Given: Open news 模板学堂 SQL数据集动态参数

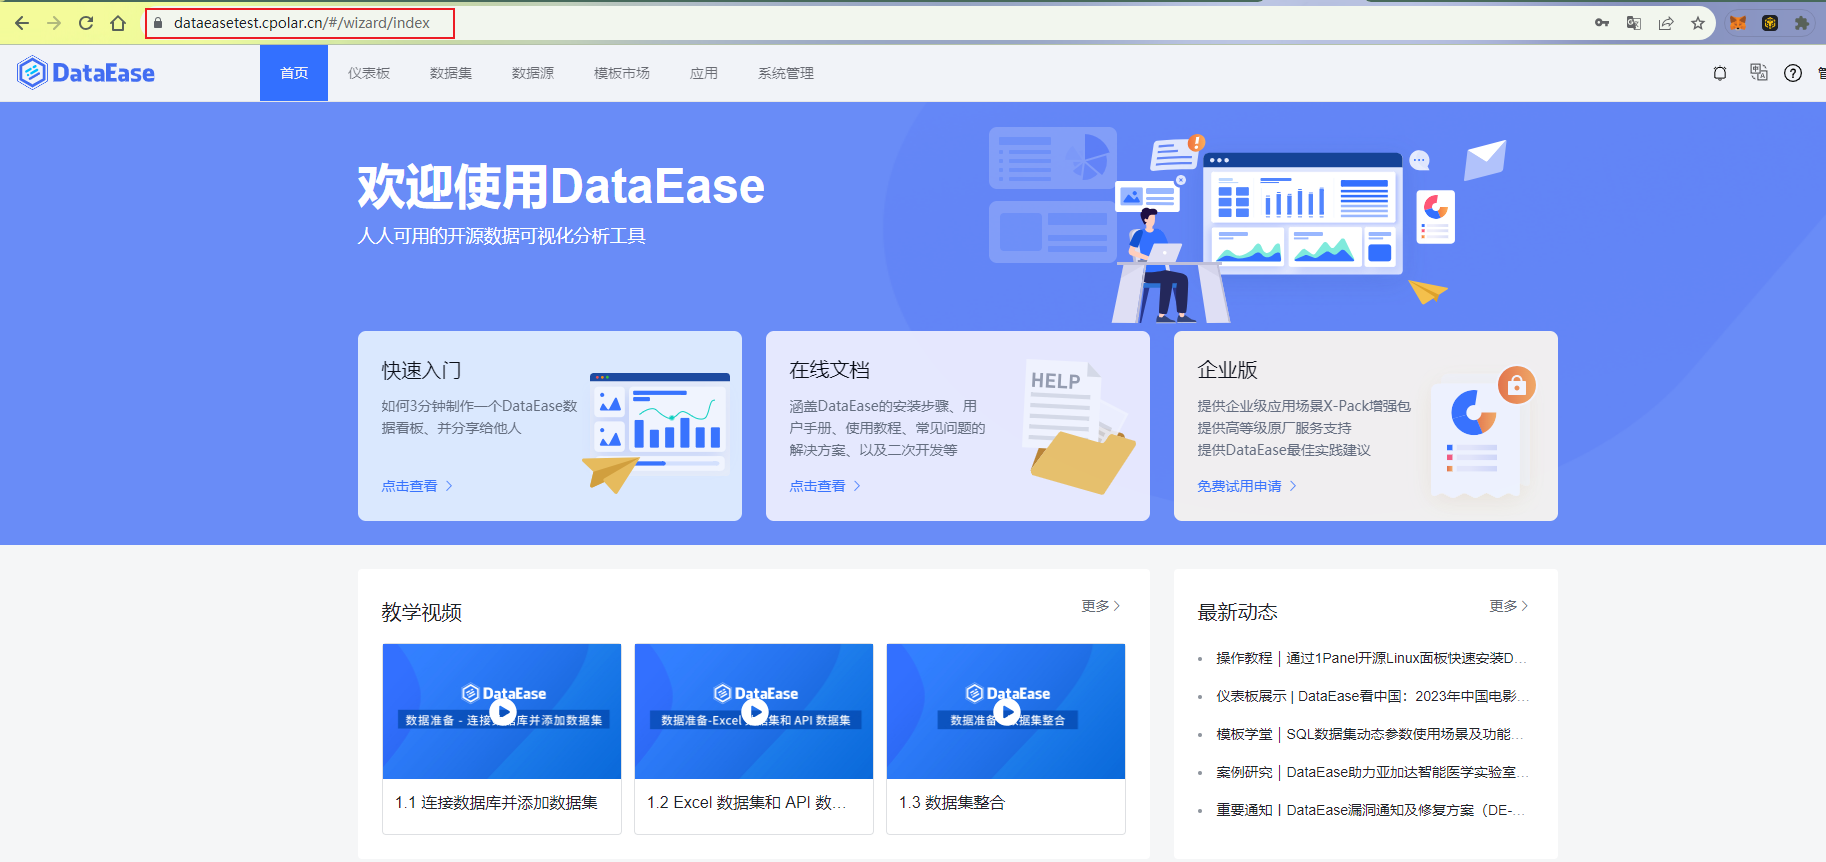Looking at the screenshot, I should point(1371,734).
